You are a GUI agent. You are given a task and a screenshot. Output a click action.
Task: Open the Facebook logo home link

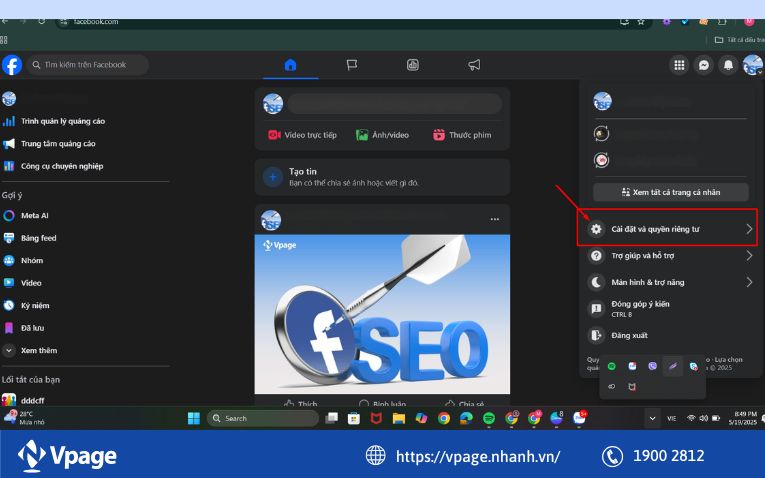coord(12,65)
